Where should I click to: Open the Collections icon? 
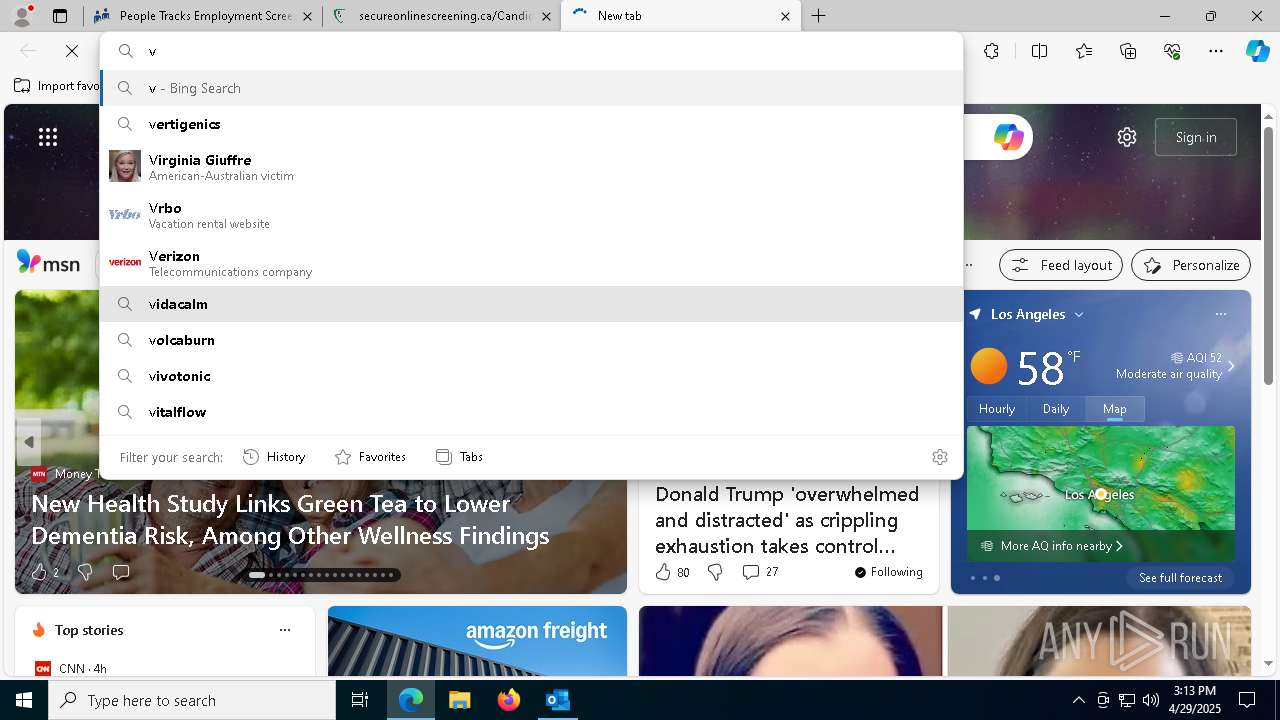coord(1128,51)
